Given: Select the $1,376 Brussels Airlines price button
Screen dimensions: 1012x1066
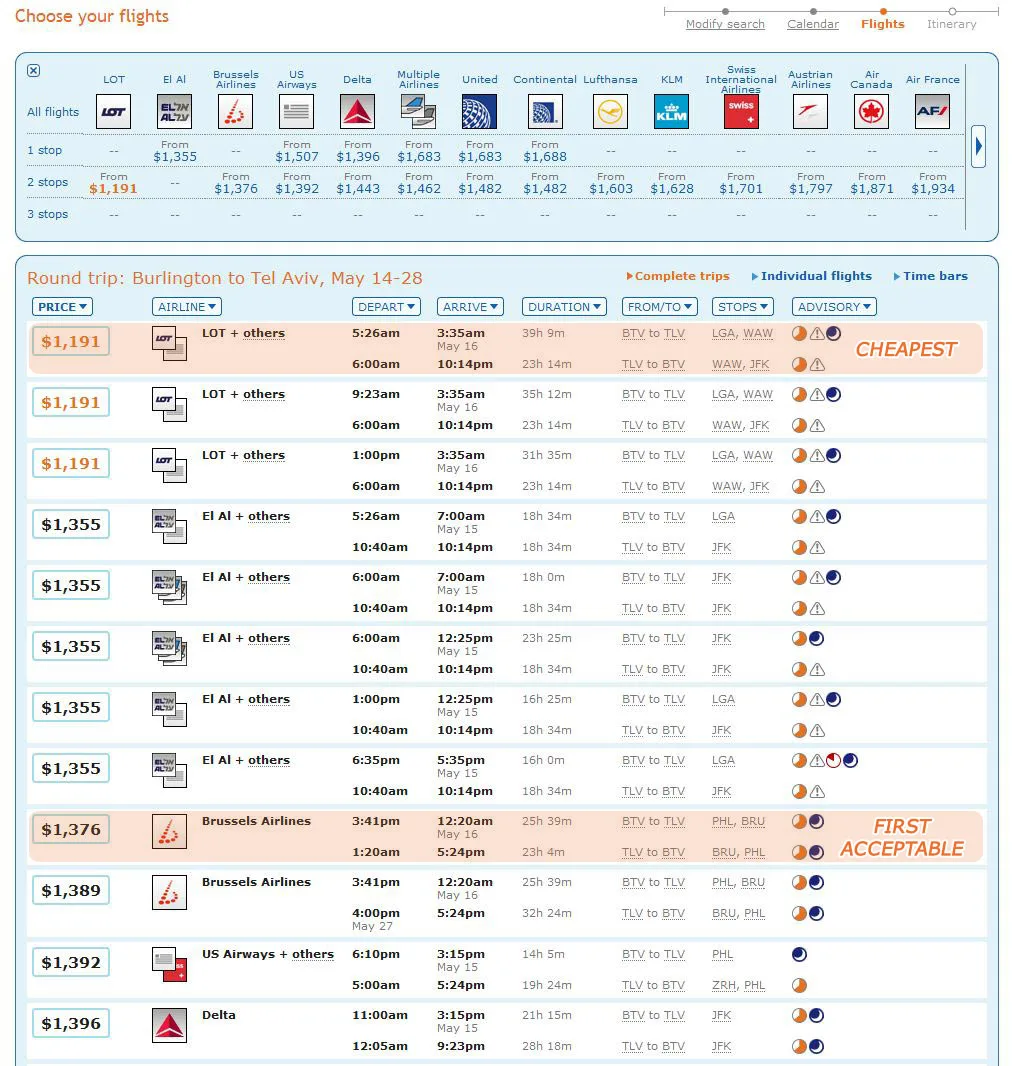Looking at the screenshot, I should [x=71, y=829].
